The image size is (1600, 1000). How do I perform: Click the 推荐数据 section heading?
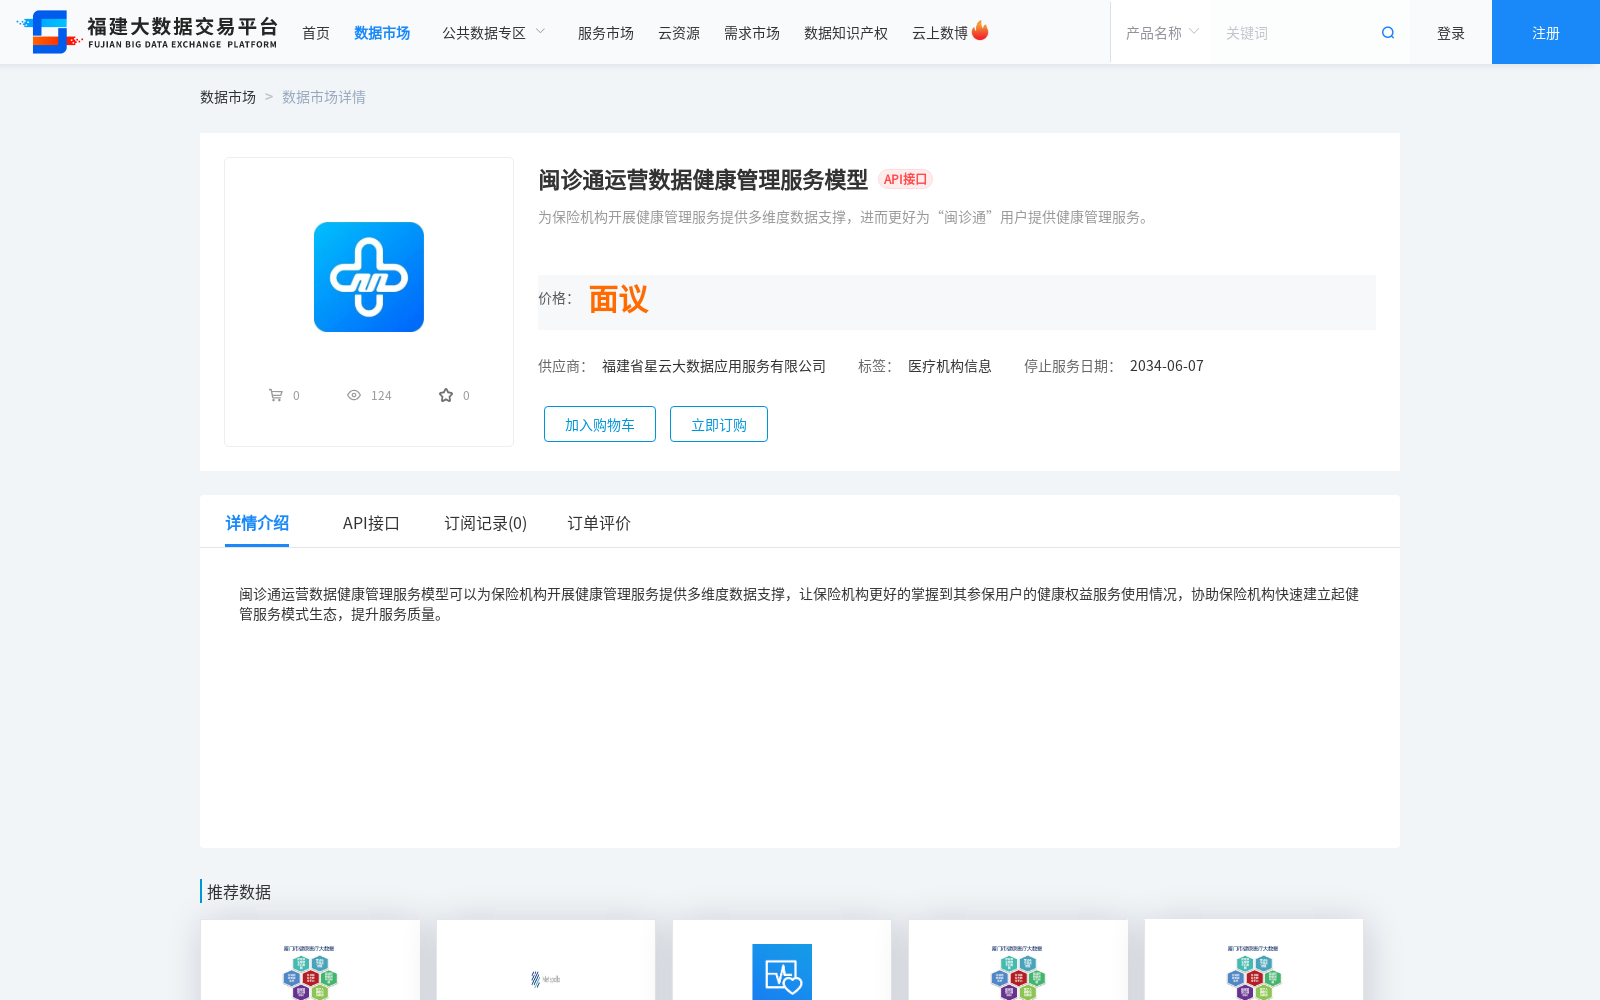click(239, 892)
